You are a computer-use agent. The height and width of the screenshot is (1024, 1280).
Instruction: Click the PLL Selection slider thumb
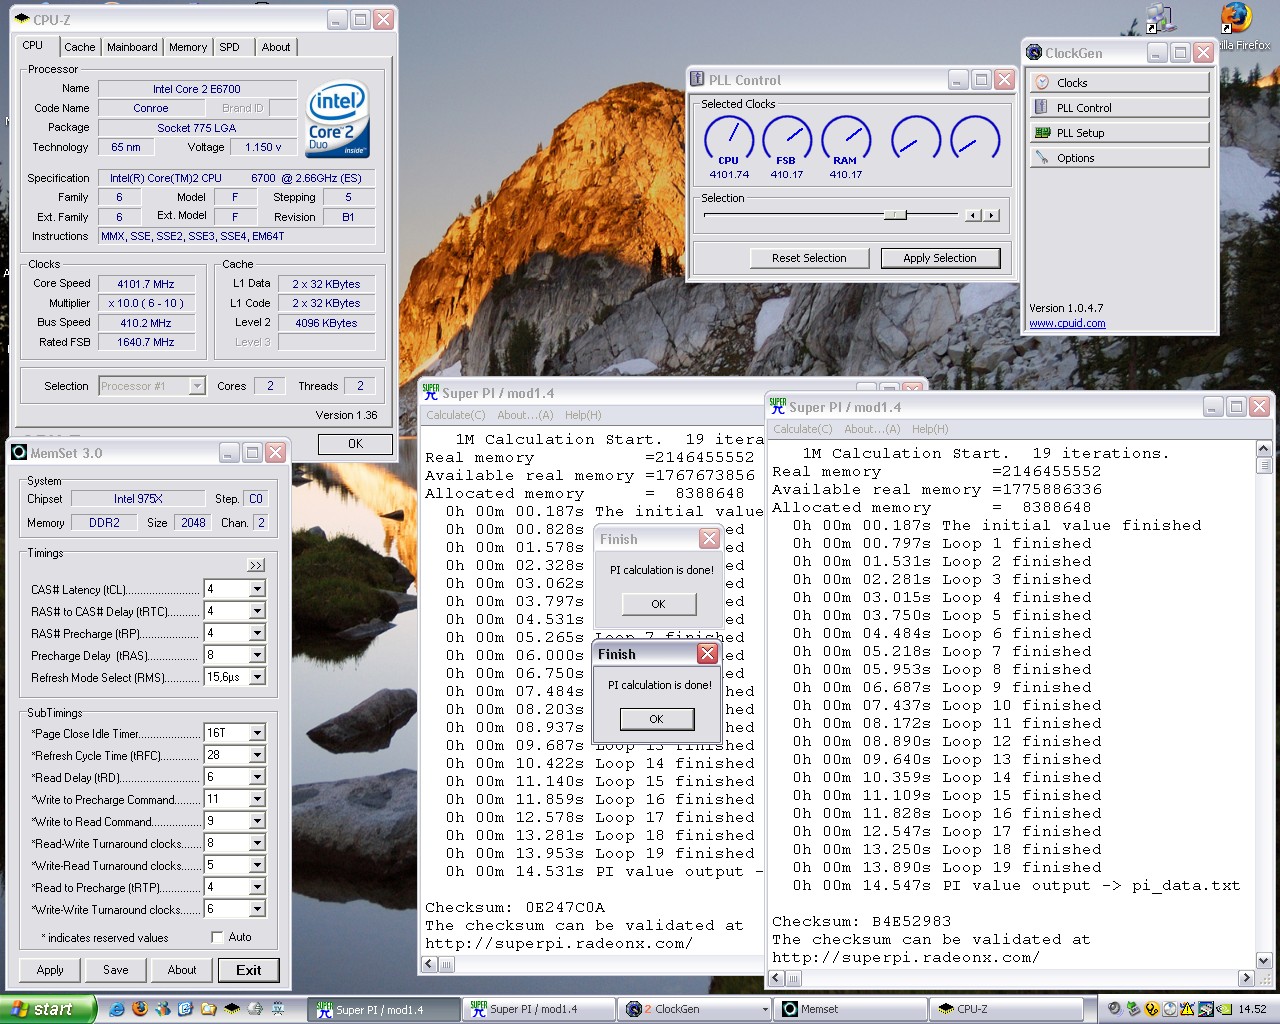click(x=895, y=214)
